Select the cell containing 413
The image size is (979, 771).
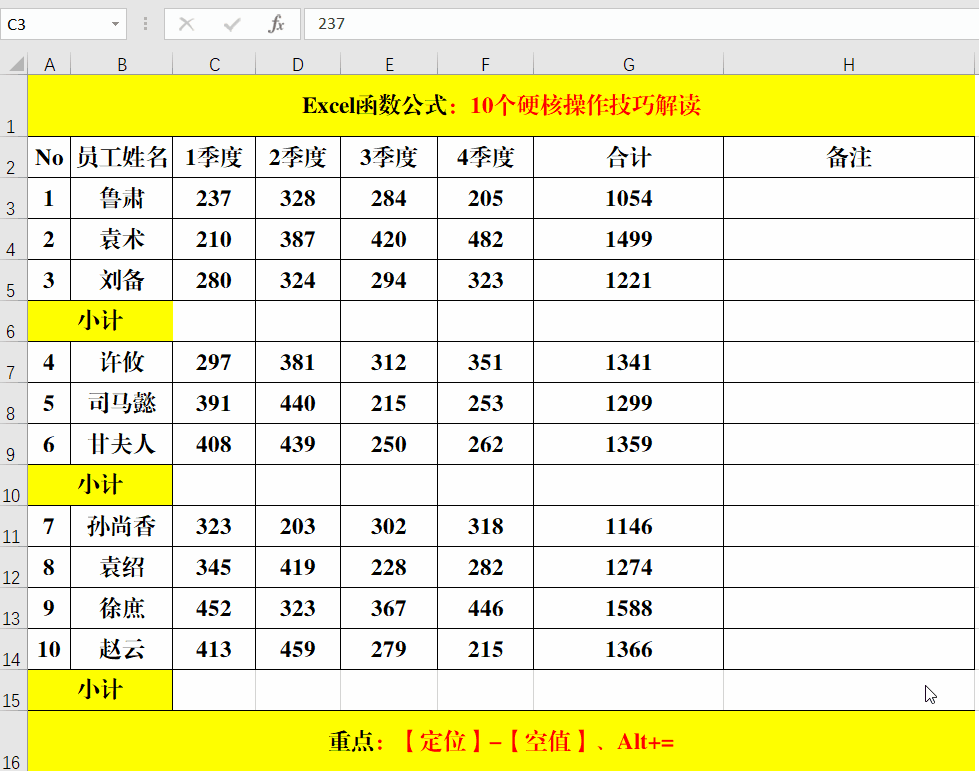(213, 649)
